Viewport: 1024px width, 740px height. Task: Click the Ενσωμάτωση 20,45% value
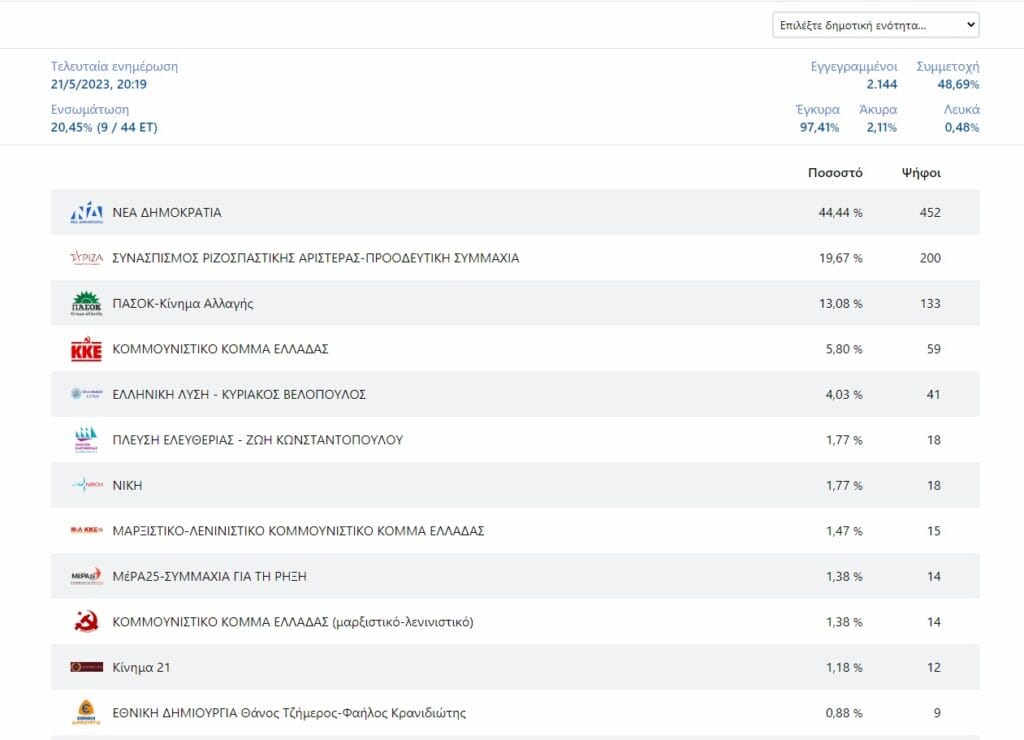[104, 127]
